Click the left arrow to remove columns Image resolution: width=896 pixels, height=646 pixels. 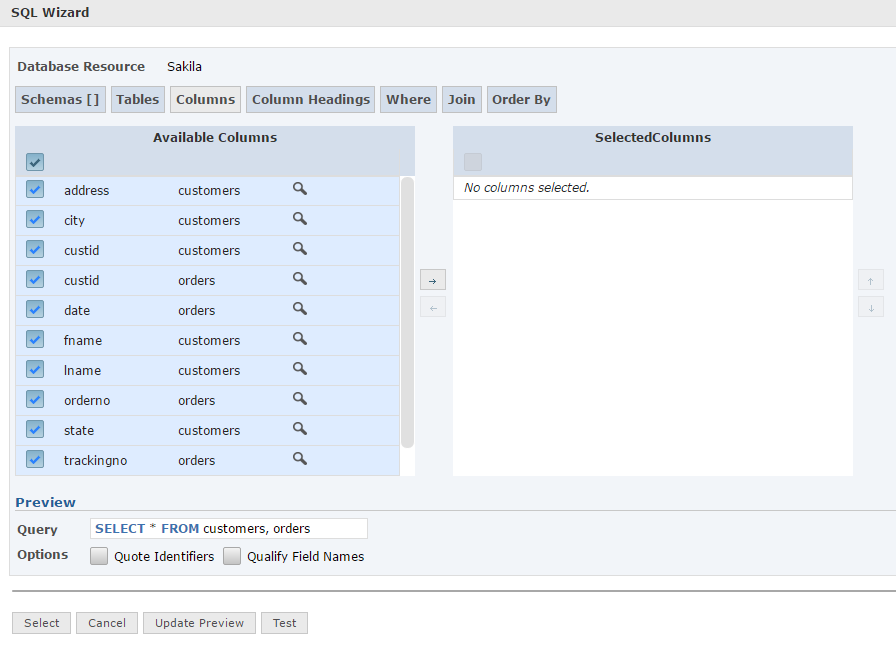point(432,307)
